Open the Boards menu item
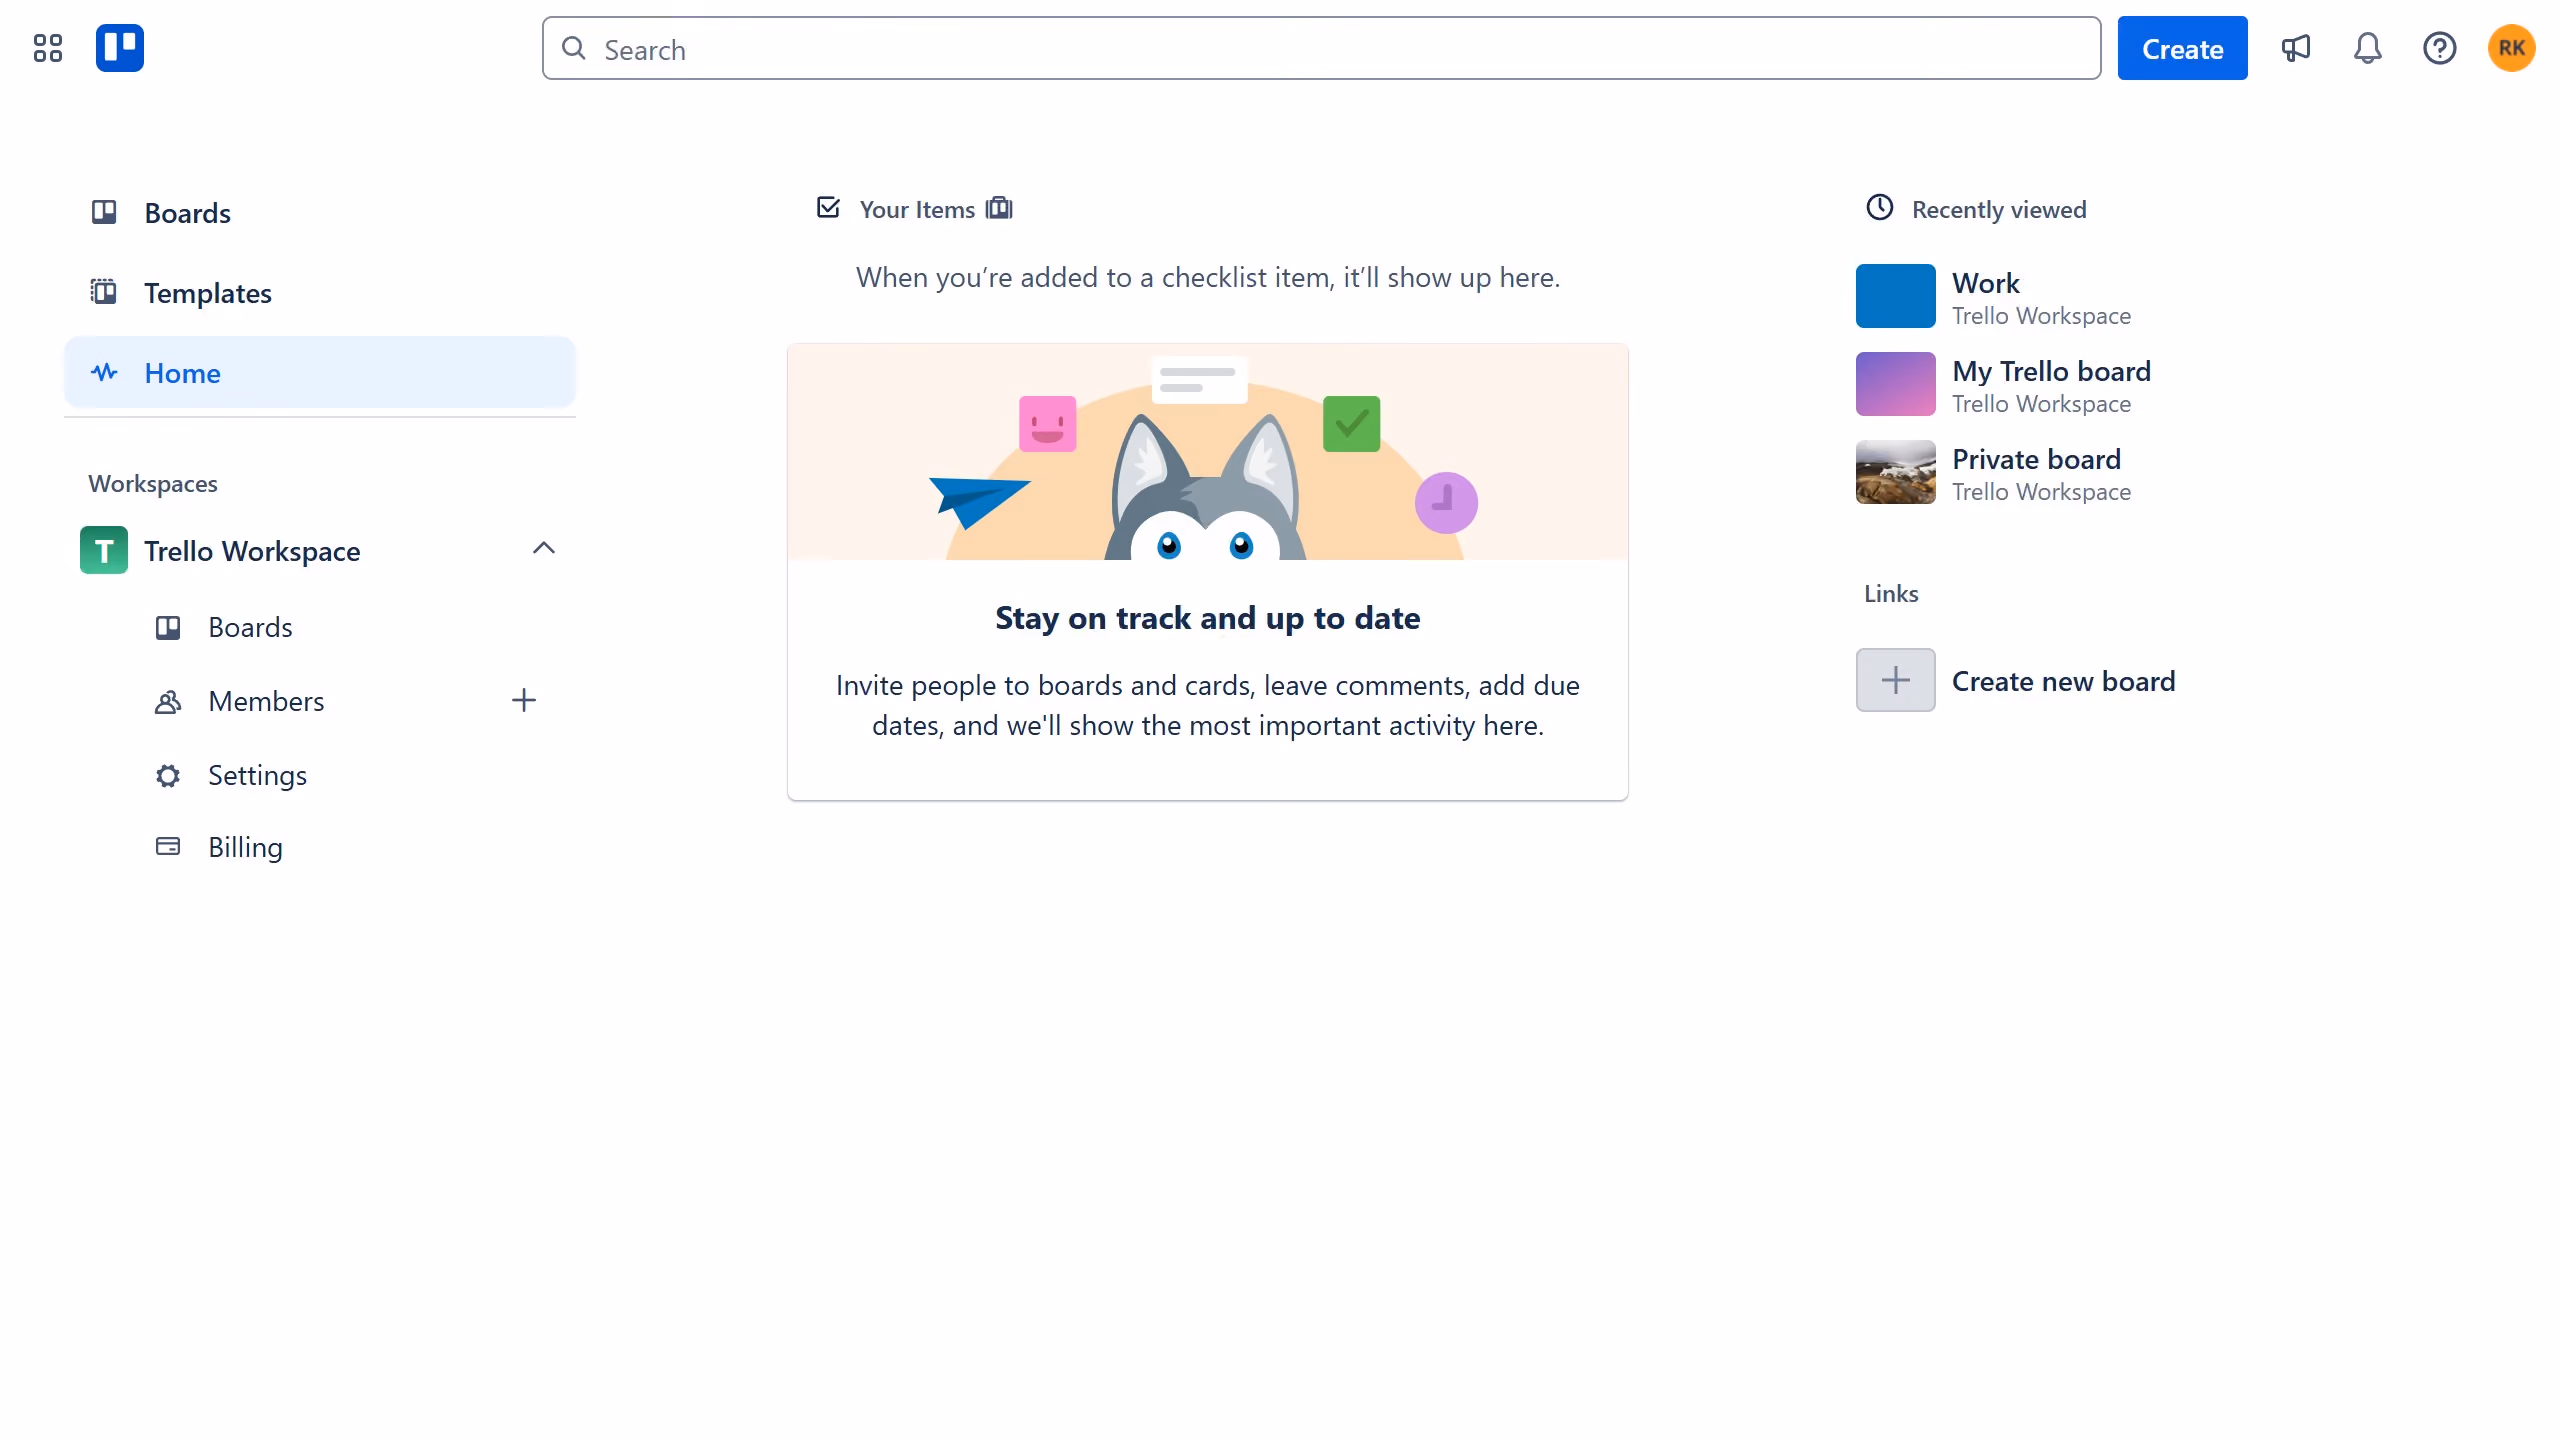 (320, 212)
